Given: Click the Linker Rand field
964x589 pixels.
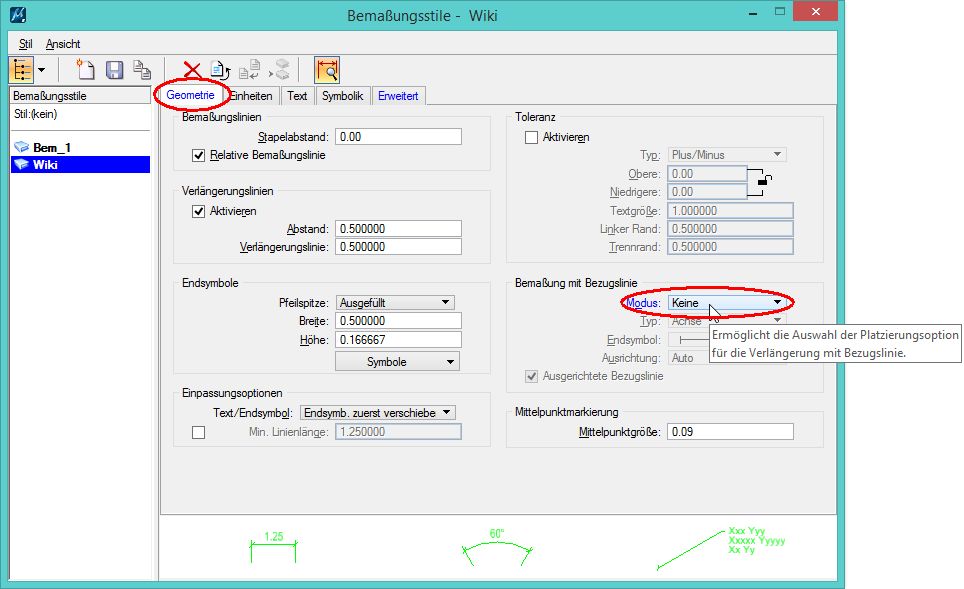Looking at the screenshot, I should (730, 229).
